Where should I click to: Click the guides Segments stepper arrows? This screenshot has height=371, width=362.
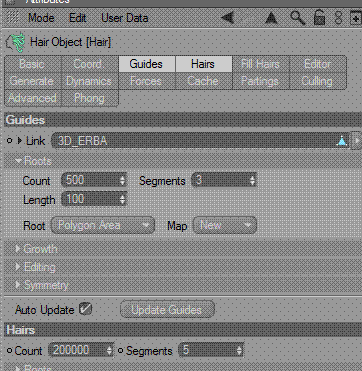[x=253, y=180]
